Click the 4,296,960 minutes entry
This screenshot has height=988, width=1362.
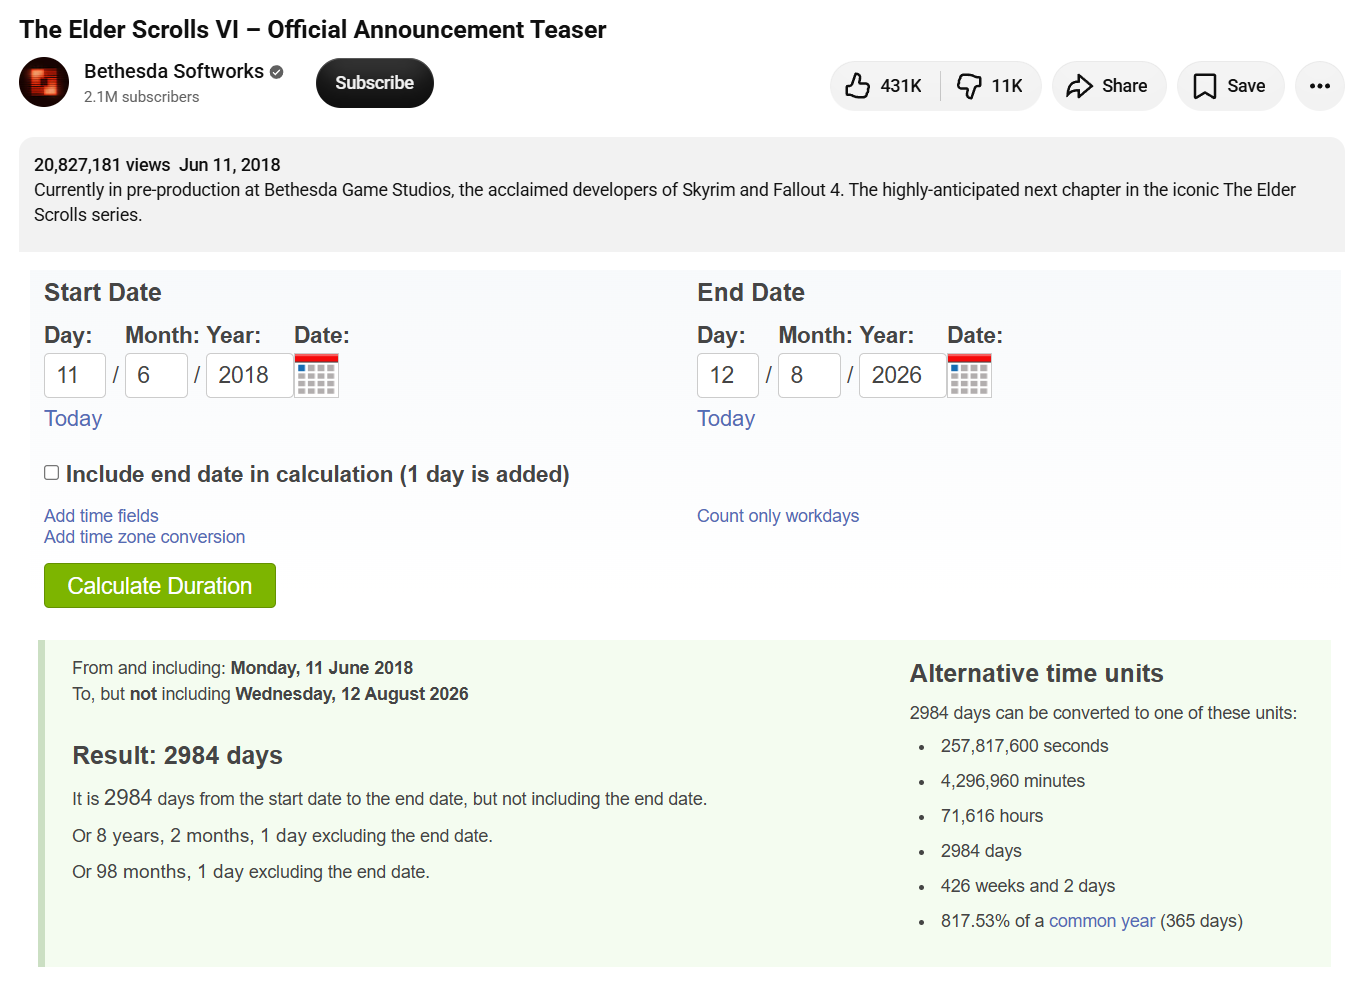click(1012, 781)
